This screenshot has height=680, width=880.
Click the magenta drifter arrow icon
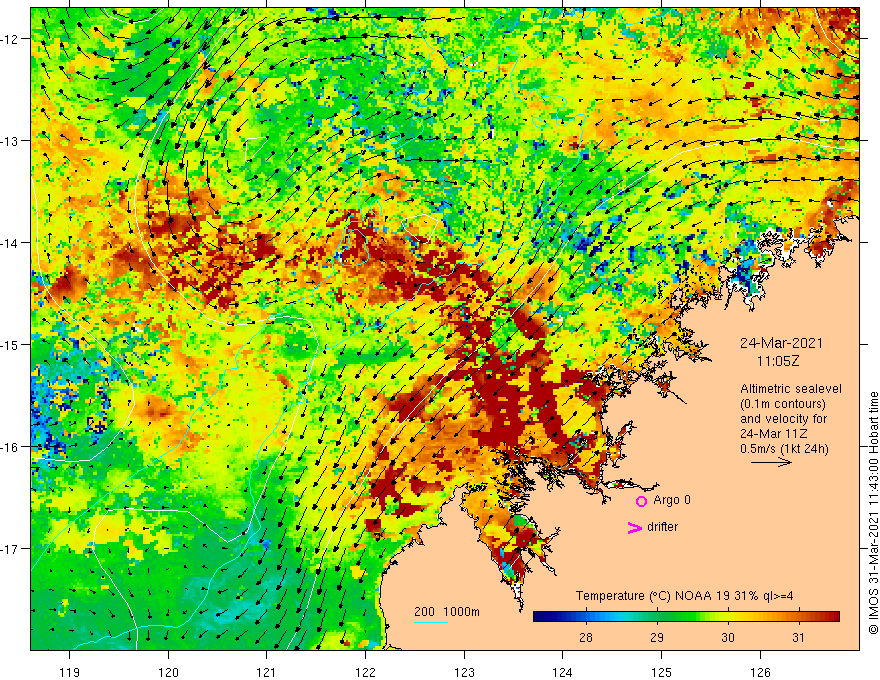click(634, 528)
